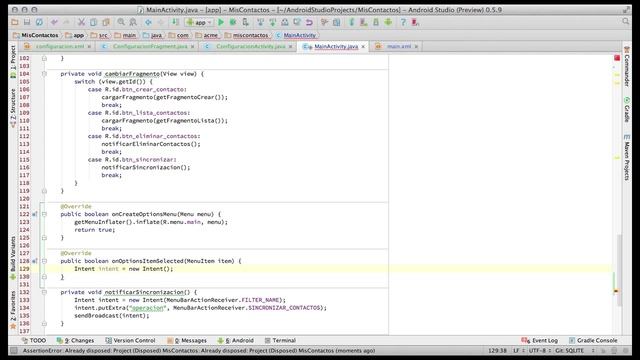Click the search magnifier at top right

point(626,21)
